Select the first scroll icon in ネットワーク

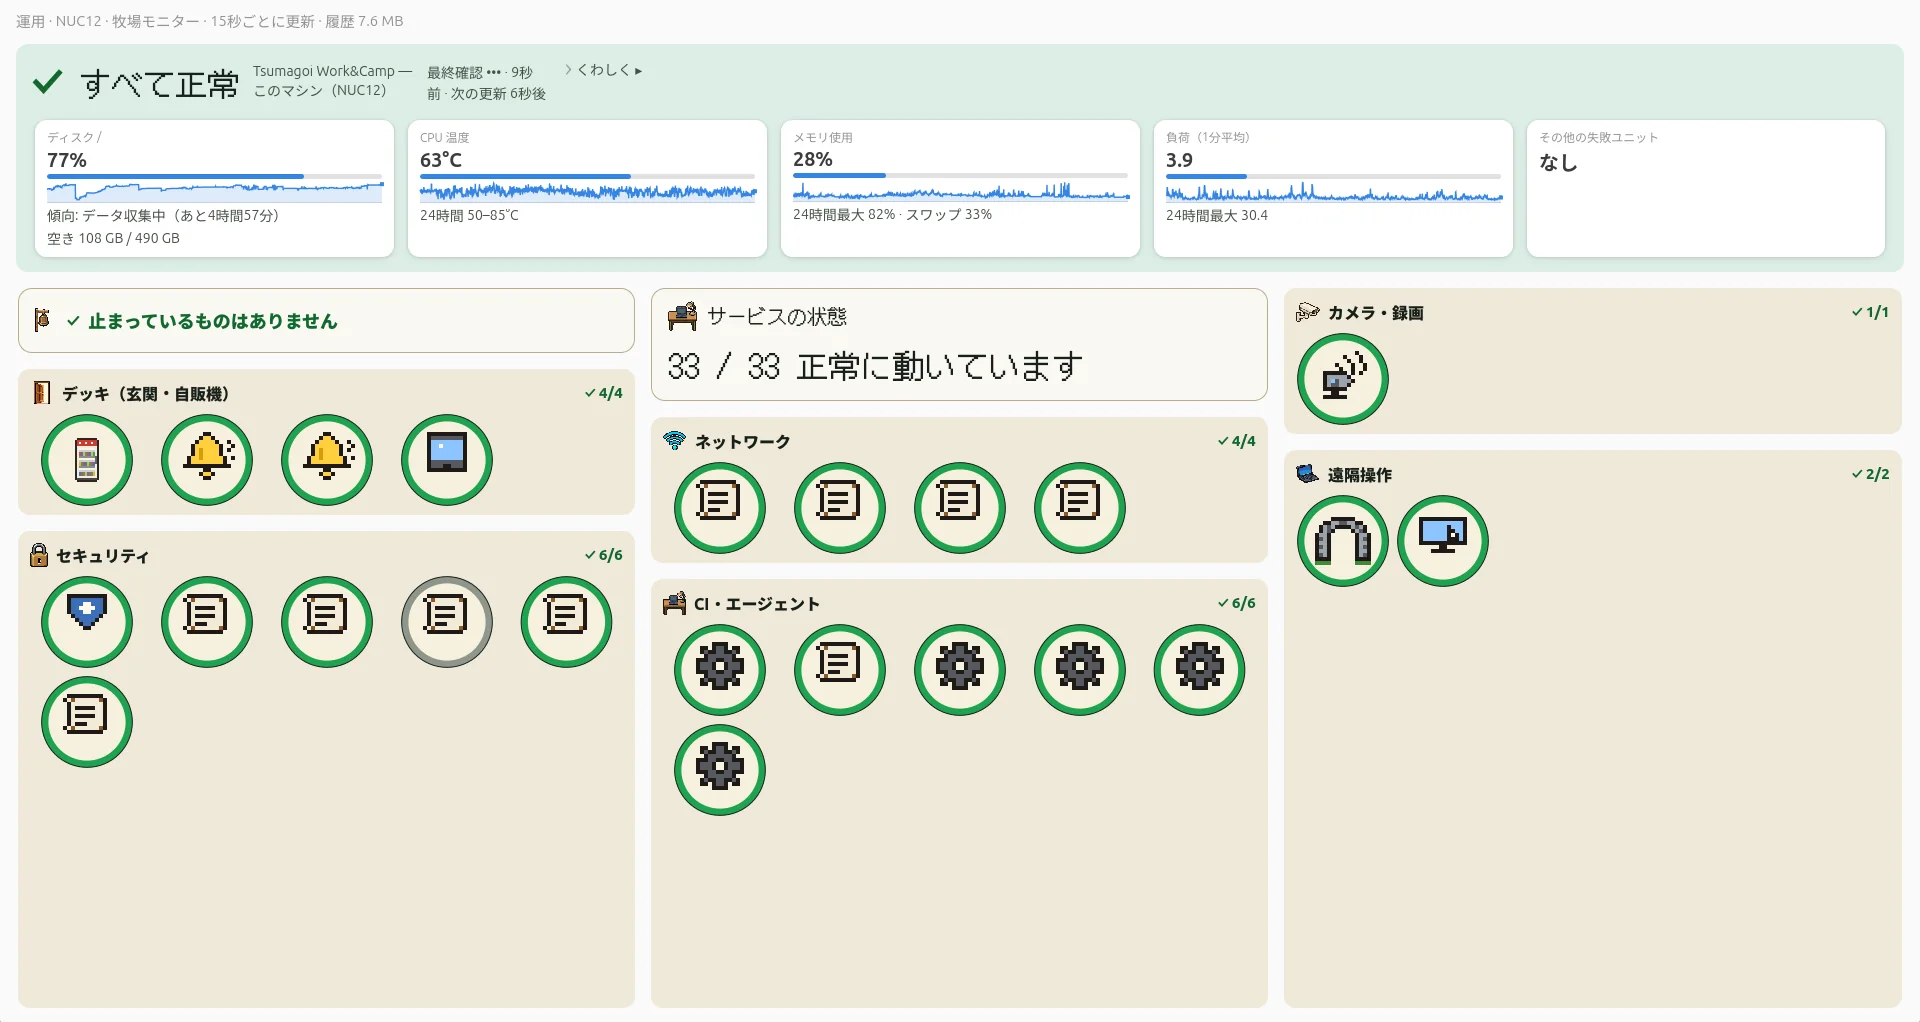pos(720,508)
